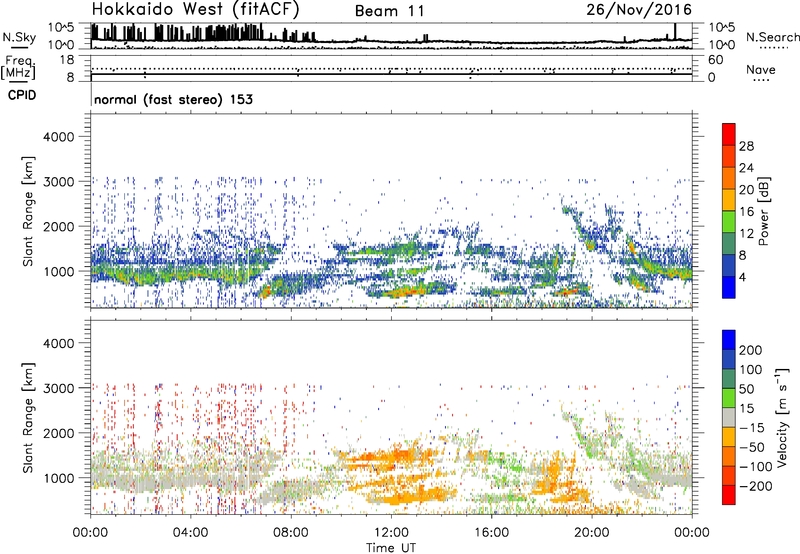The height and width of the screenshot is (554, 800).
Task: Click the "24" label on Power color bar
Action: coord(746,168)
